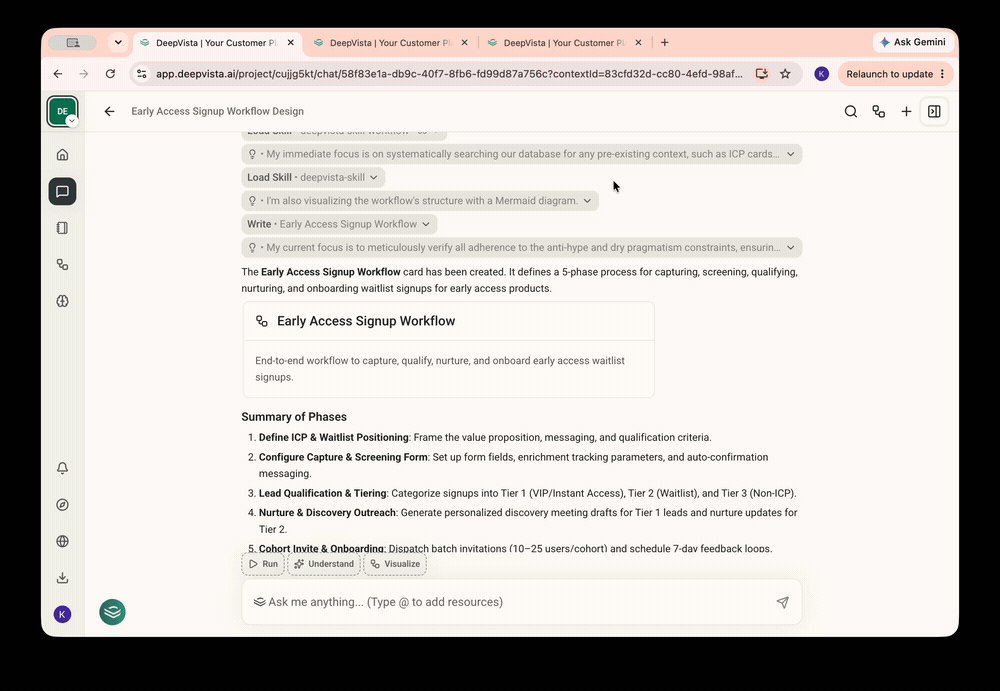Click the workflow icon in chat header

coord(879,112)
